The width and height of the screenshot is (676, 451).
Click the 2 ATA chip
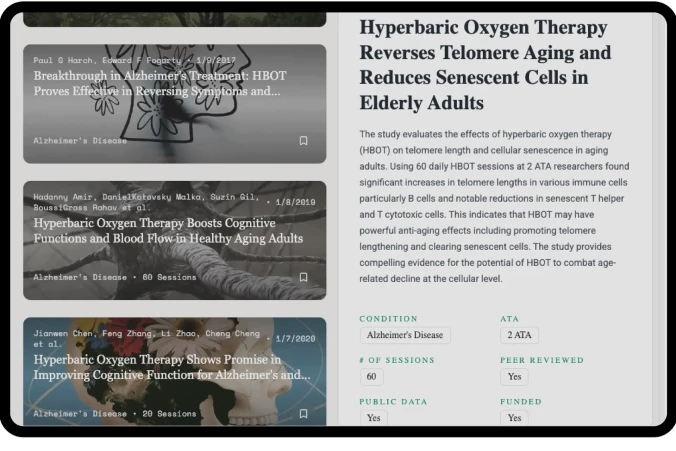(x=519, y=336)
